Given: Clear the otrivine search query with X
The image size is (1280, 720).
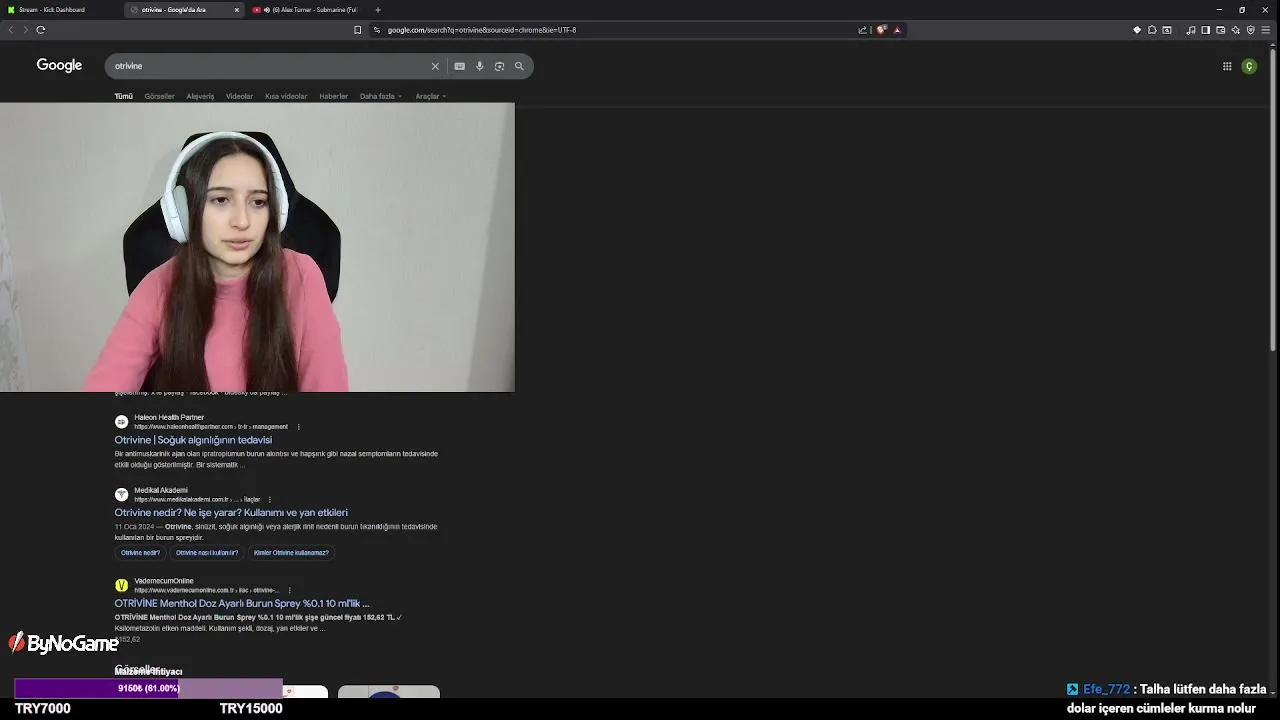Looking at the screenshot, I should (435, 66).
